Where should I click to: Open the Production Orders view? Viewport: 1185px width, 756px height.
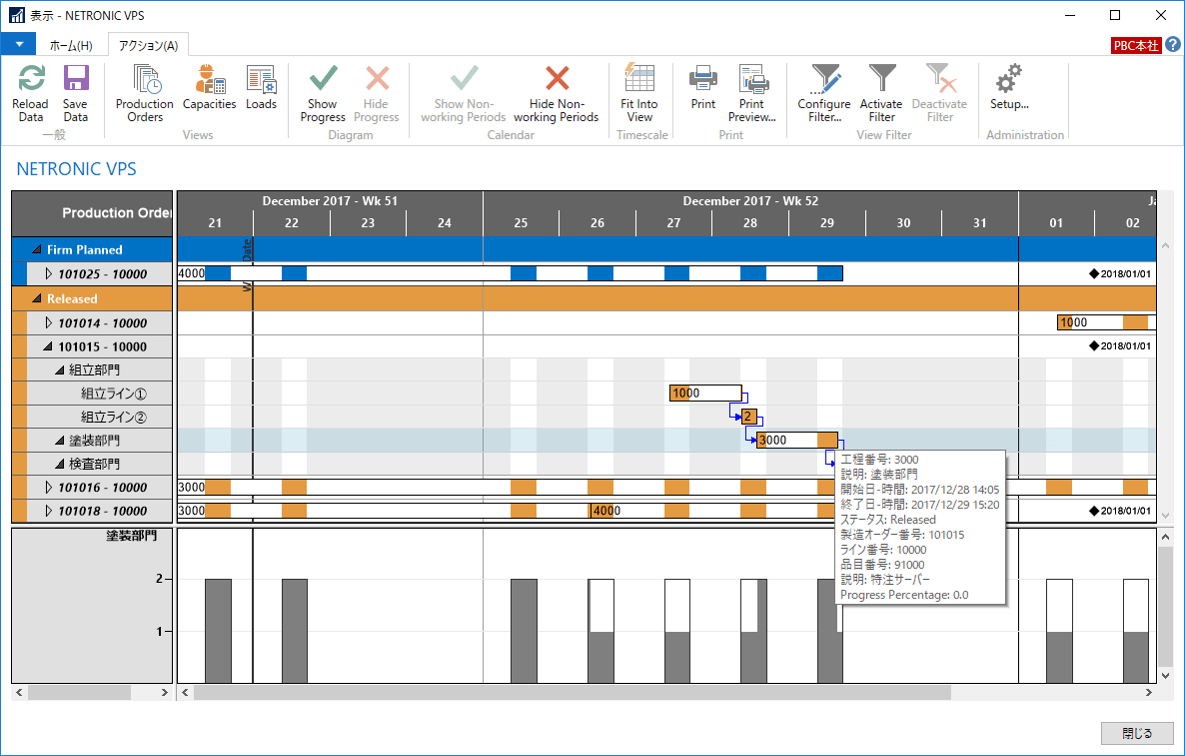point(145,81)
